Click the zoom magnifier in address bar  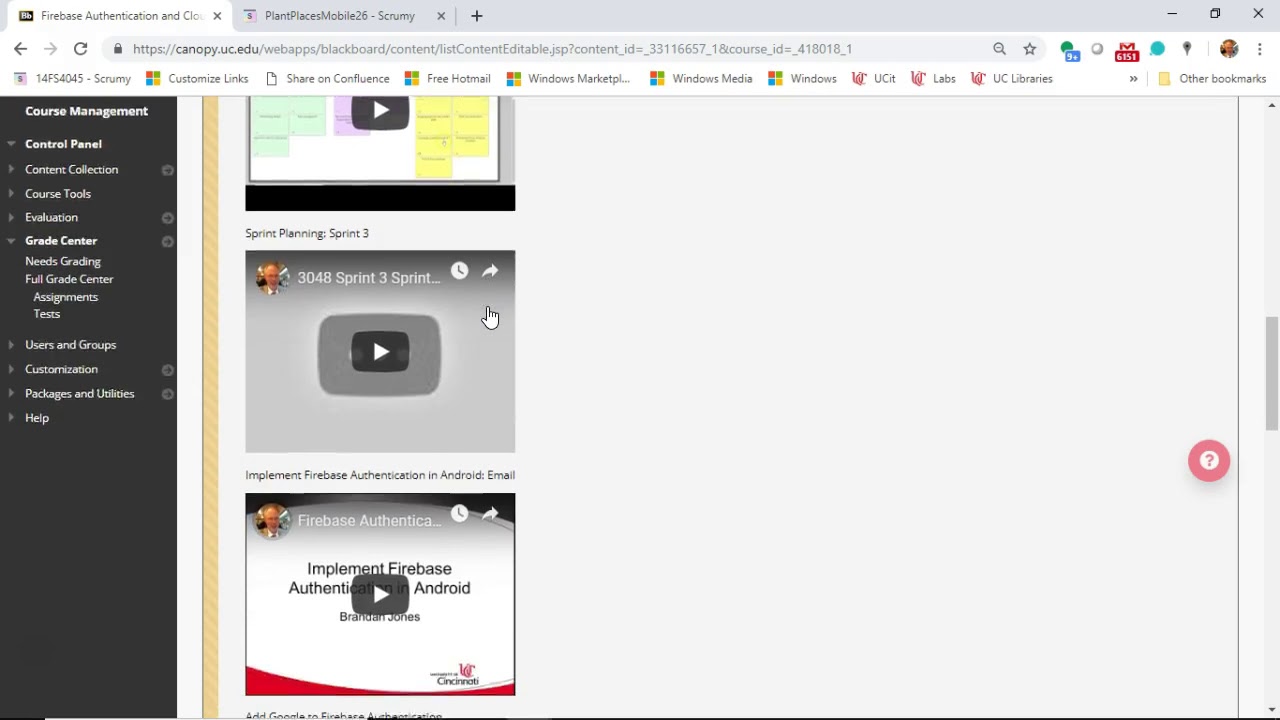[999, 48]
